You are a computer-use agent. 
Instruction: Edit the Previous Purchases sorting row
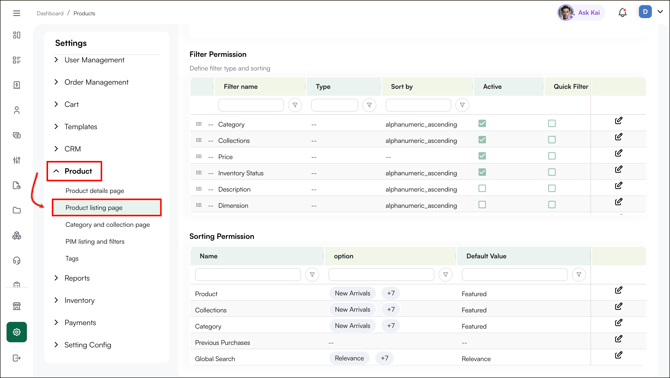click(x=618, y=339)
